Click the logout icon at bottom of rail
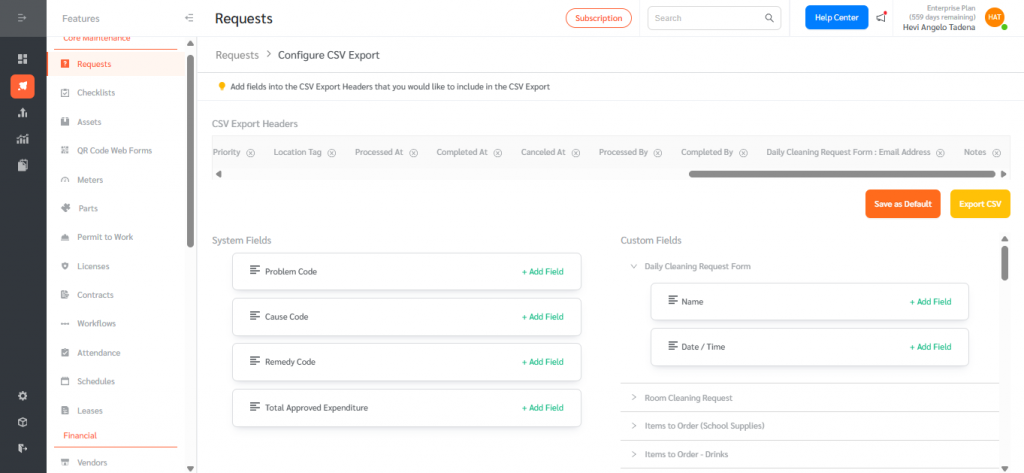 coord(22,448)
